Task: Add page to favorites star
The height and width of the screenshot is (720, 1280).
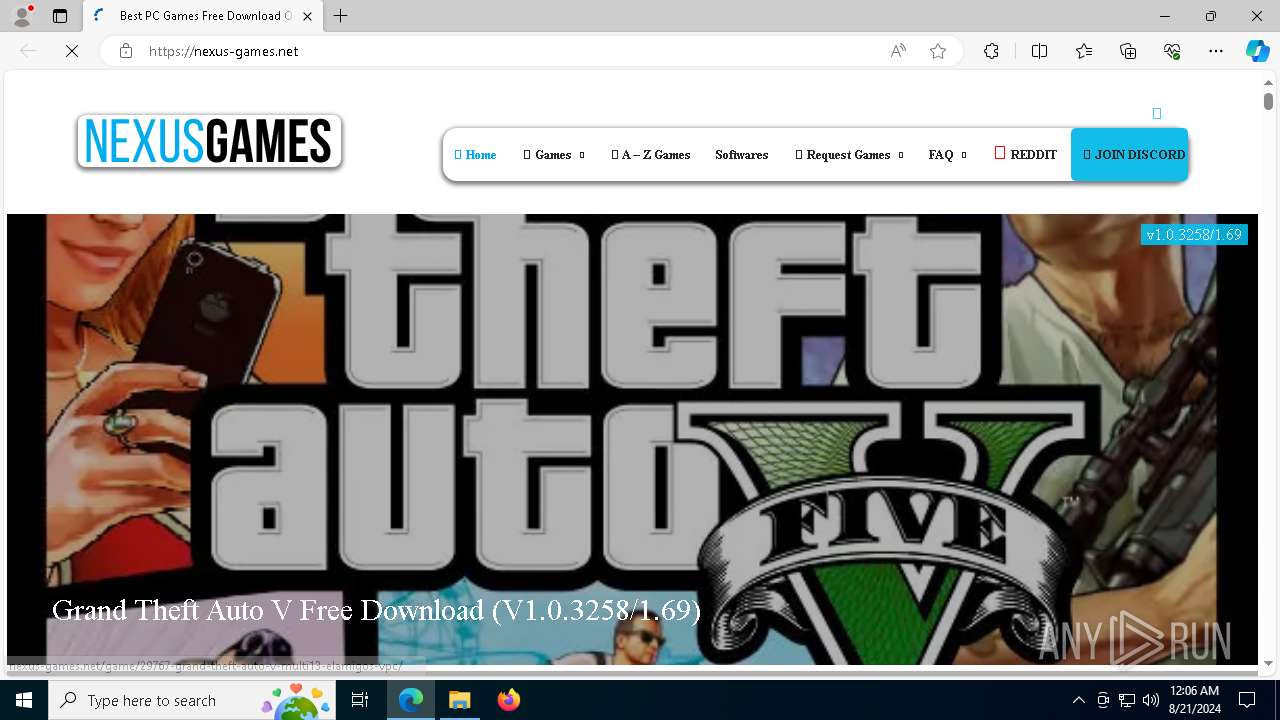Action: coord(938,51)
